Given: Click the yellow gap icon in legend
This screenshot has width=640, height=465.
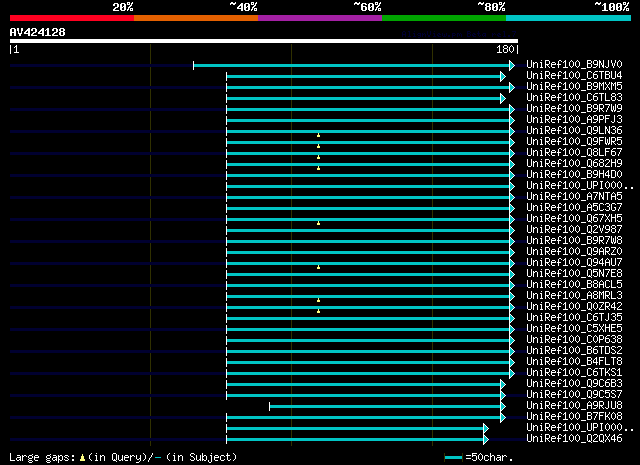Looking at the screenshot, I should [82, 458].
